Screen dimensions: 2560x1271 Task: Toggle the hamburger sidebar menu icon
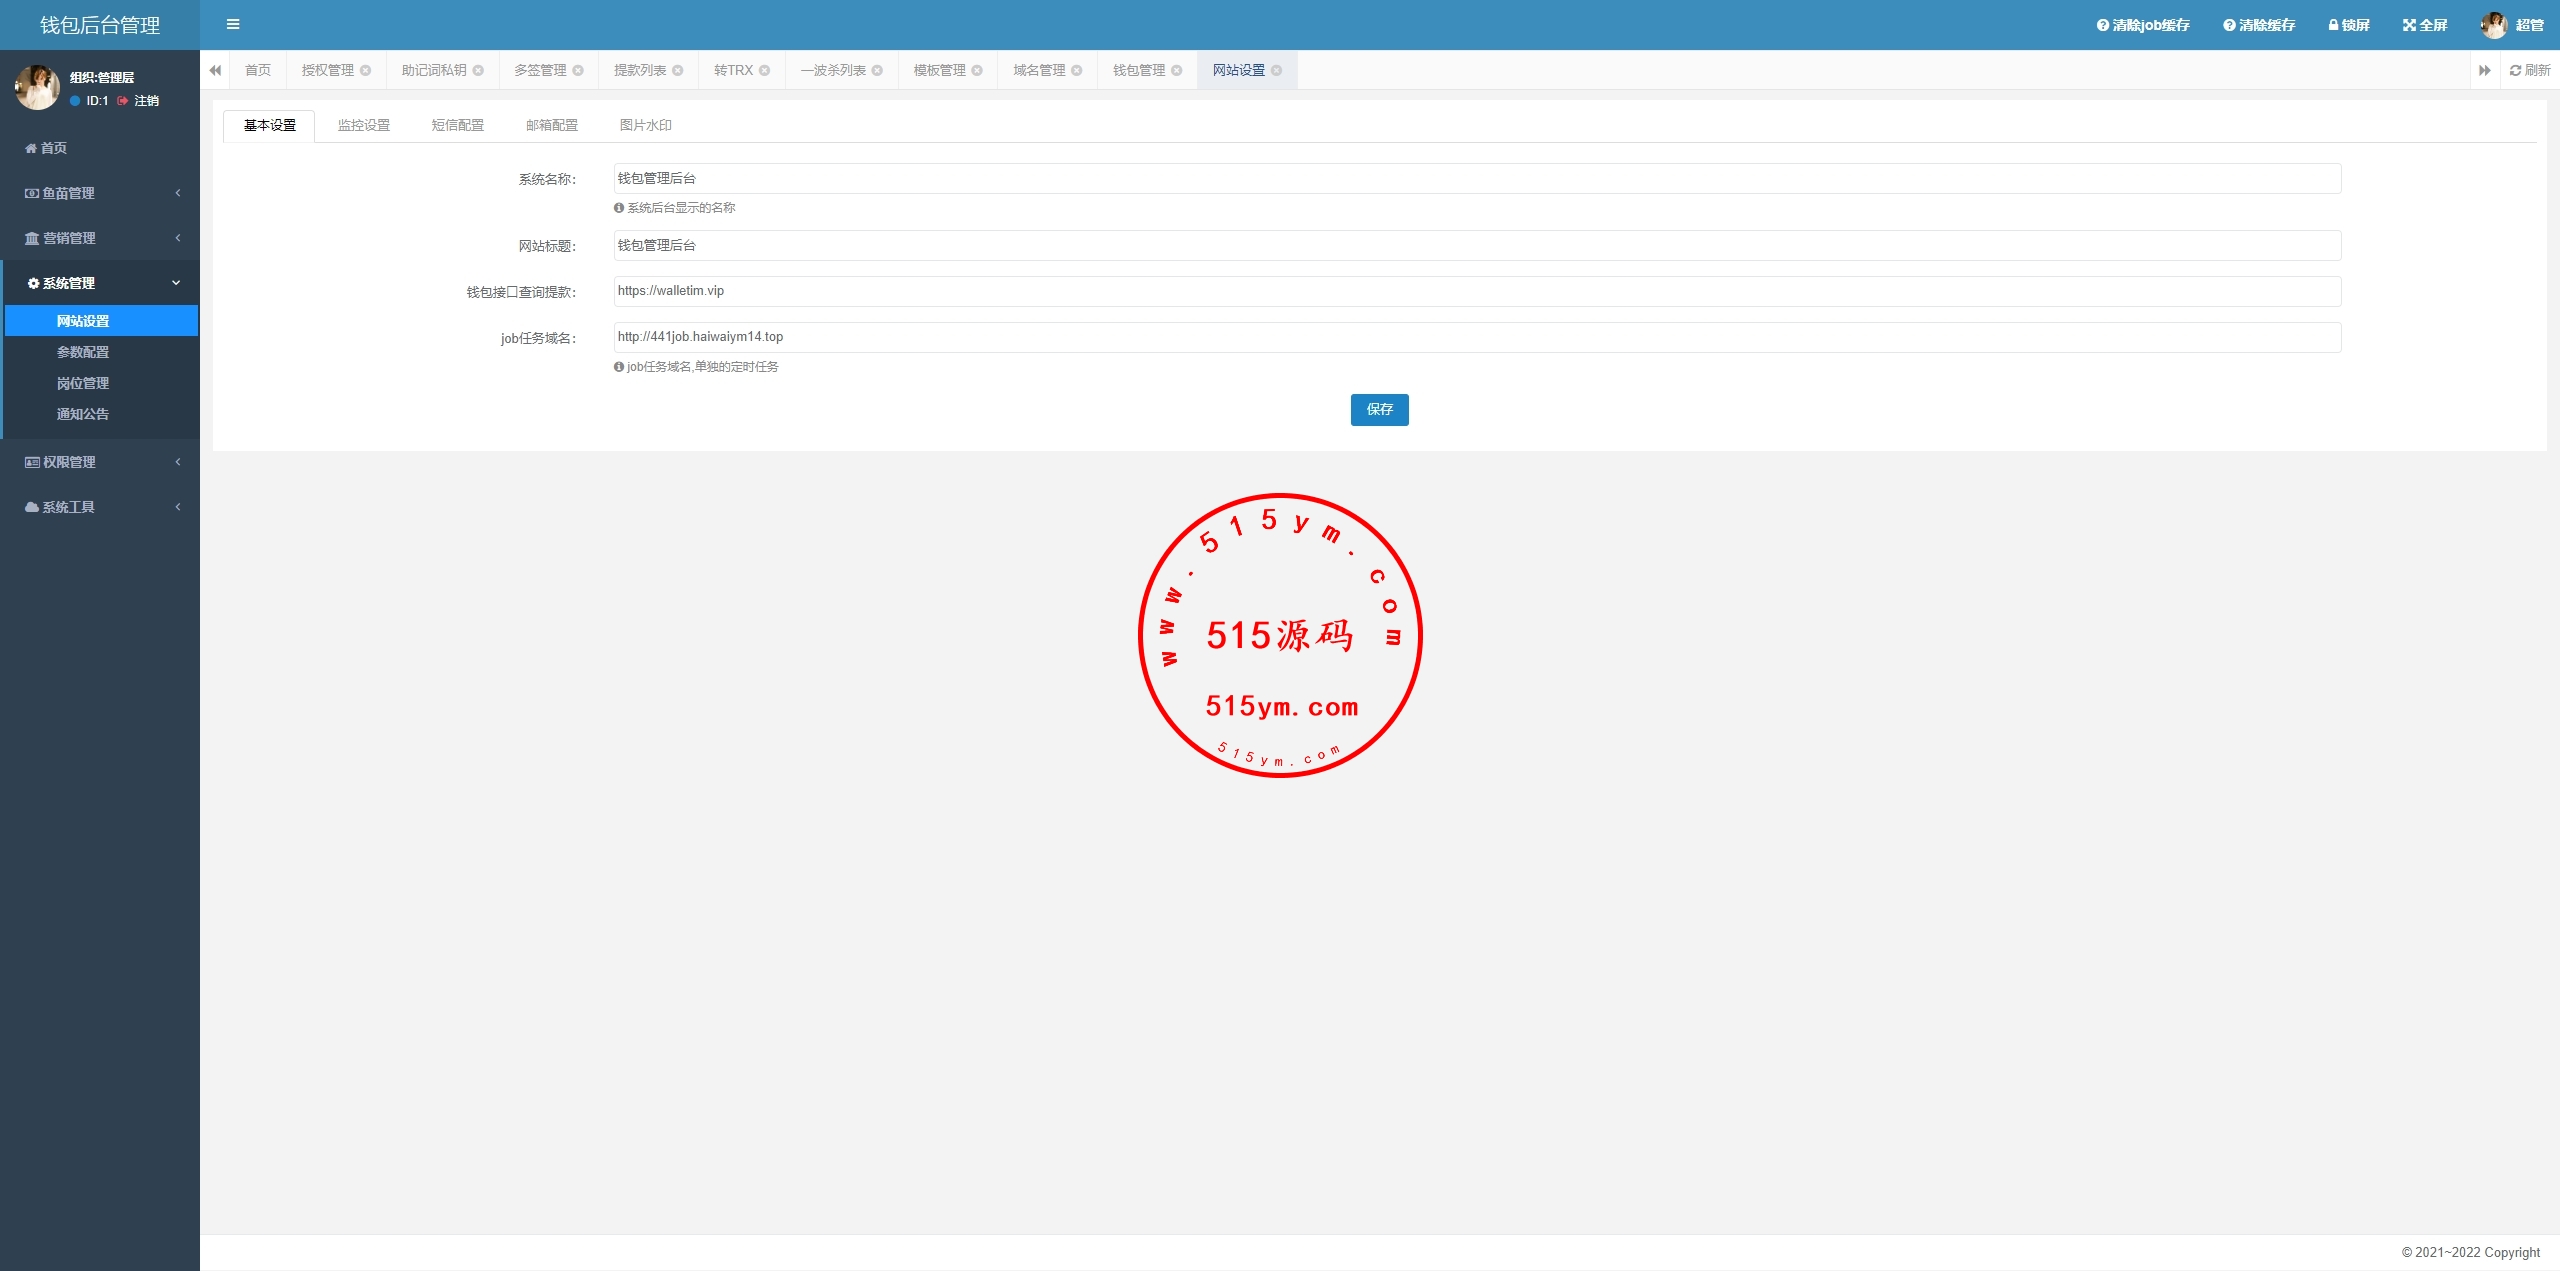pos(233,25)
